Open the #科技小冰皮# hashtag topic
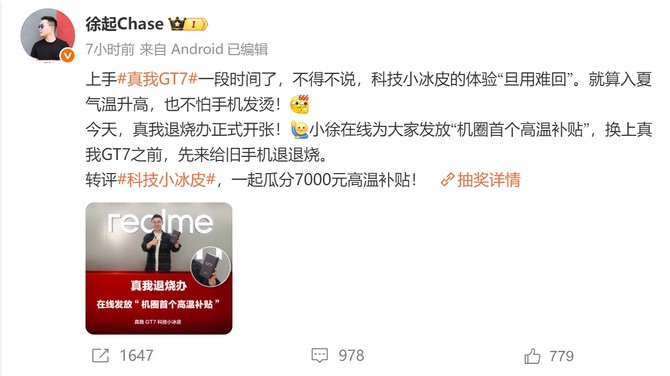670x376 pixels. click(166, 180)
